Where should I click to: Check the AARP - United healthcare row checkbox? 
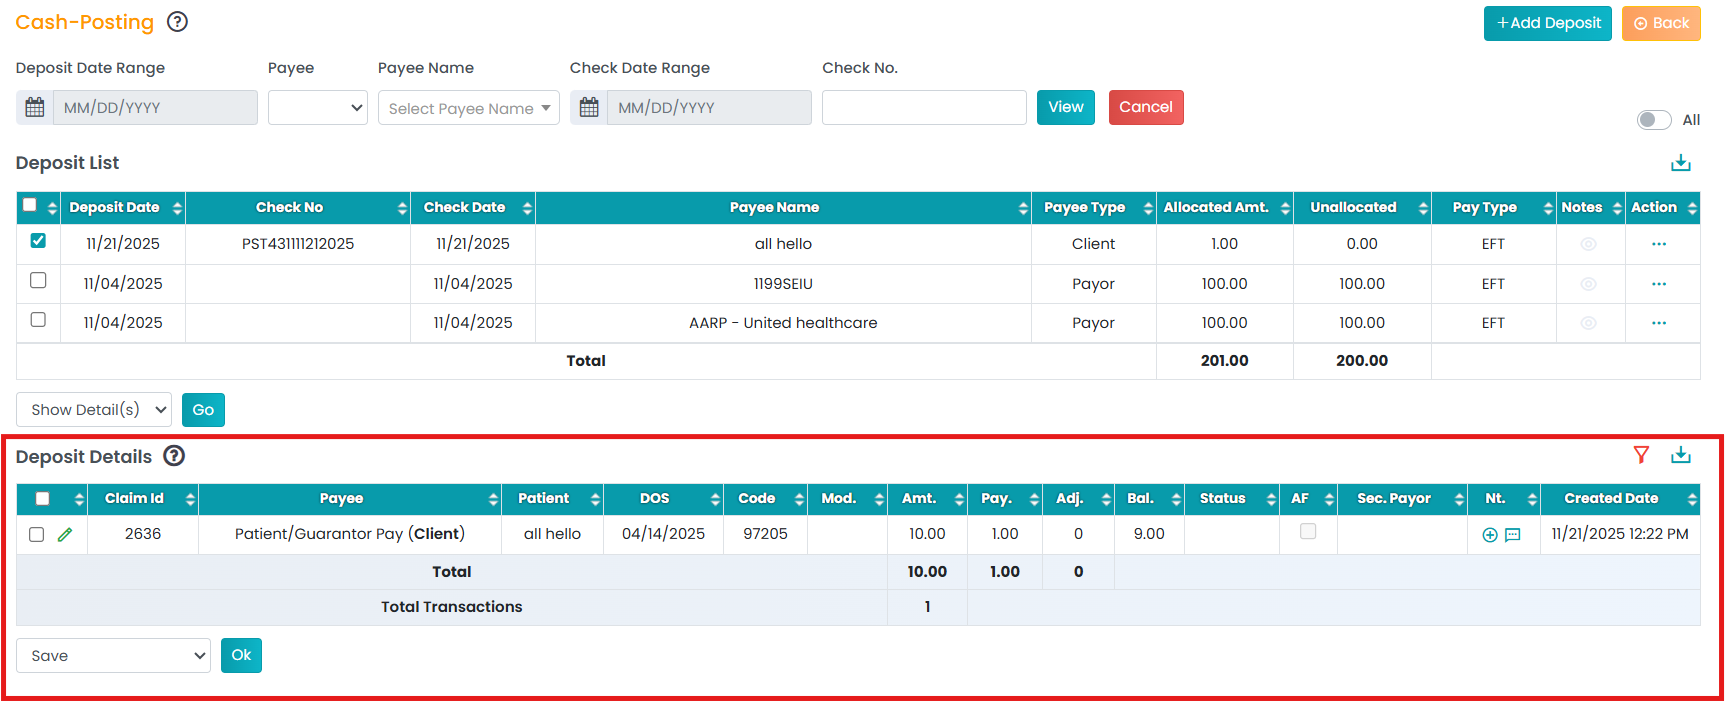[x=38, y=320]
